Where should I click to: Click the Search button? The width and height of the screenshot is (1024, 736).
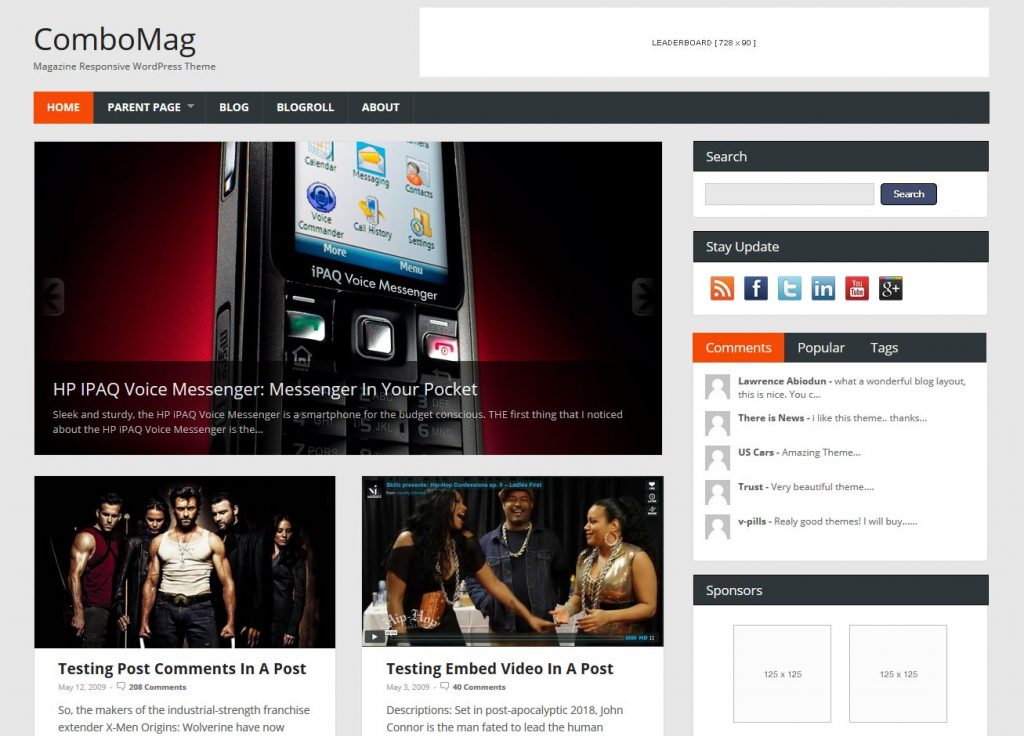click(908, 194)
